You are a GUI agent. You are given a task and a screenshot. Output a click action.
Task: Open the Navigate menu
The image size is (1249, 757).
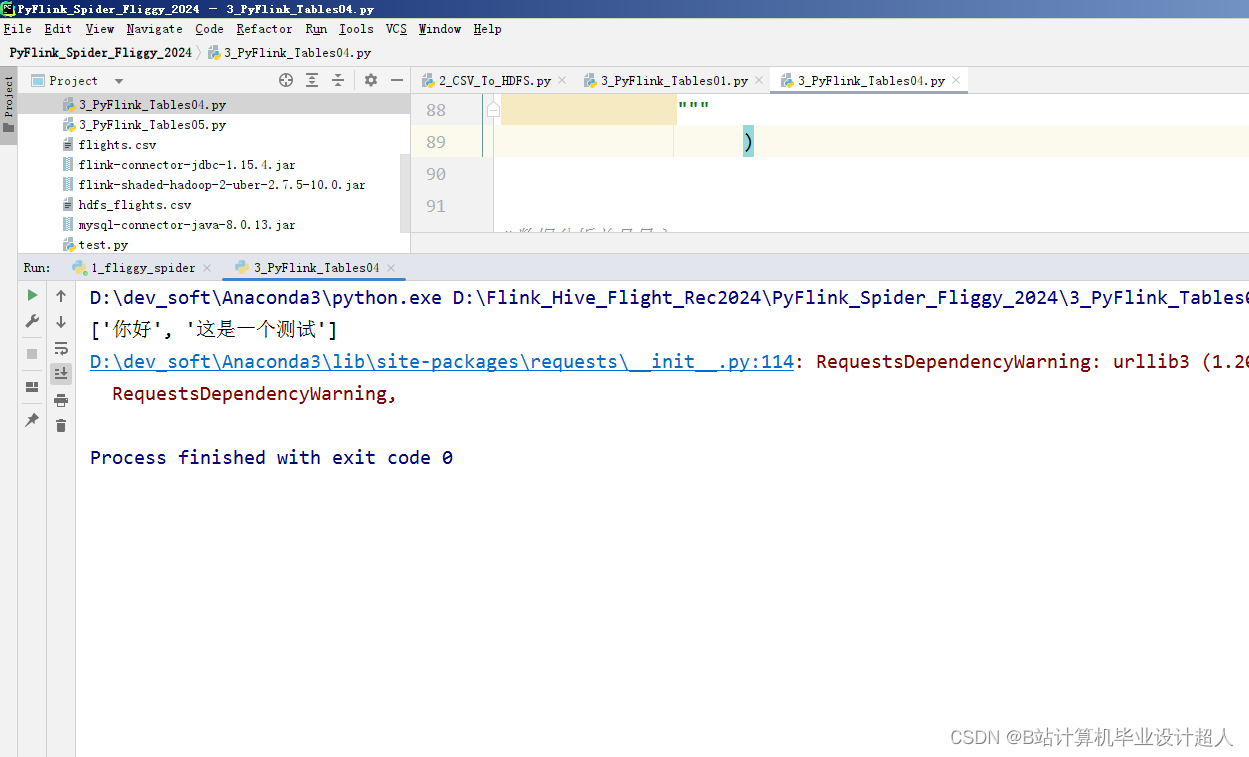(155, 29)
